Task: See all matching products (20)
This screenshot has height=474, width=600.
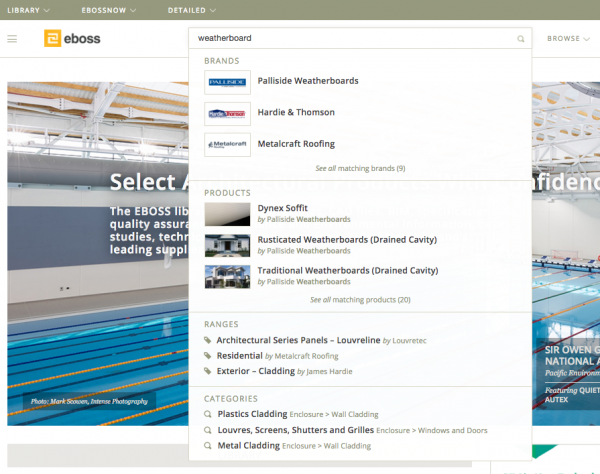Action: click(x=360, y=300)
